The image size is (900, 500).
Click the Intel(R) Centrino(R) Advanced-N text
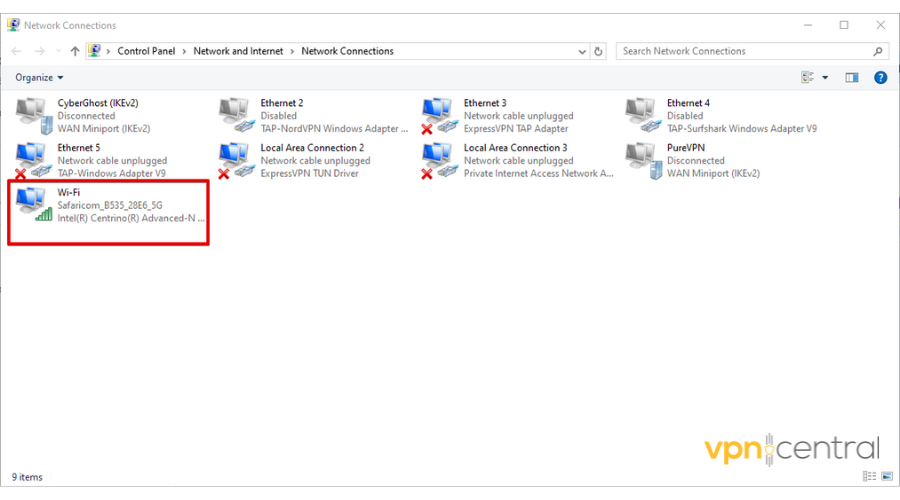(131, 218)
